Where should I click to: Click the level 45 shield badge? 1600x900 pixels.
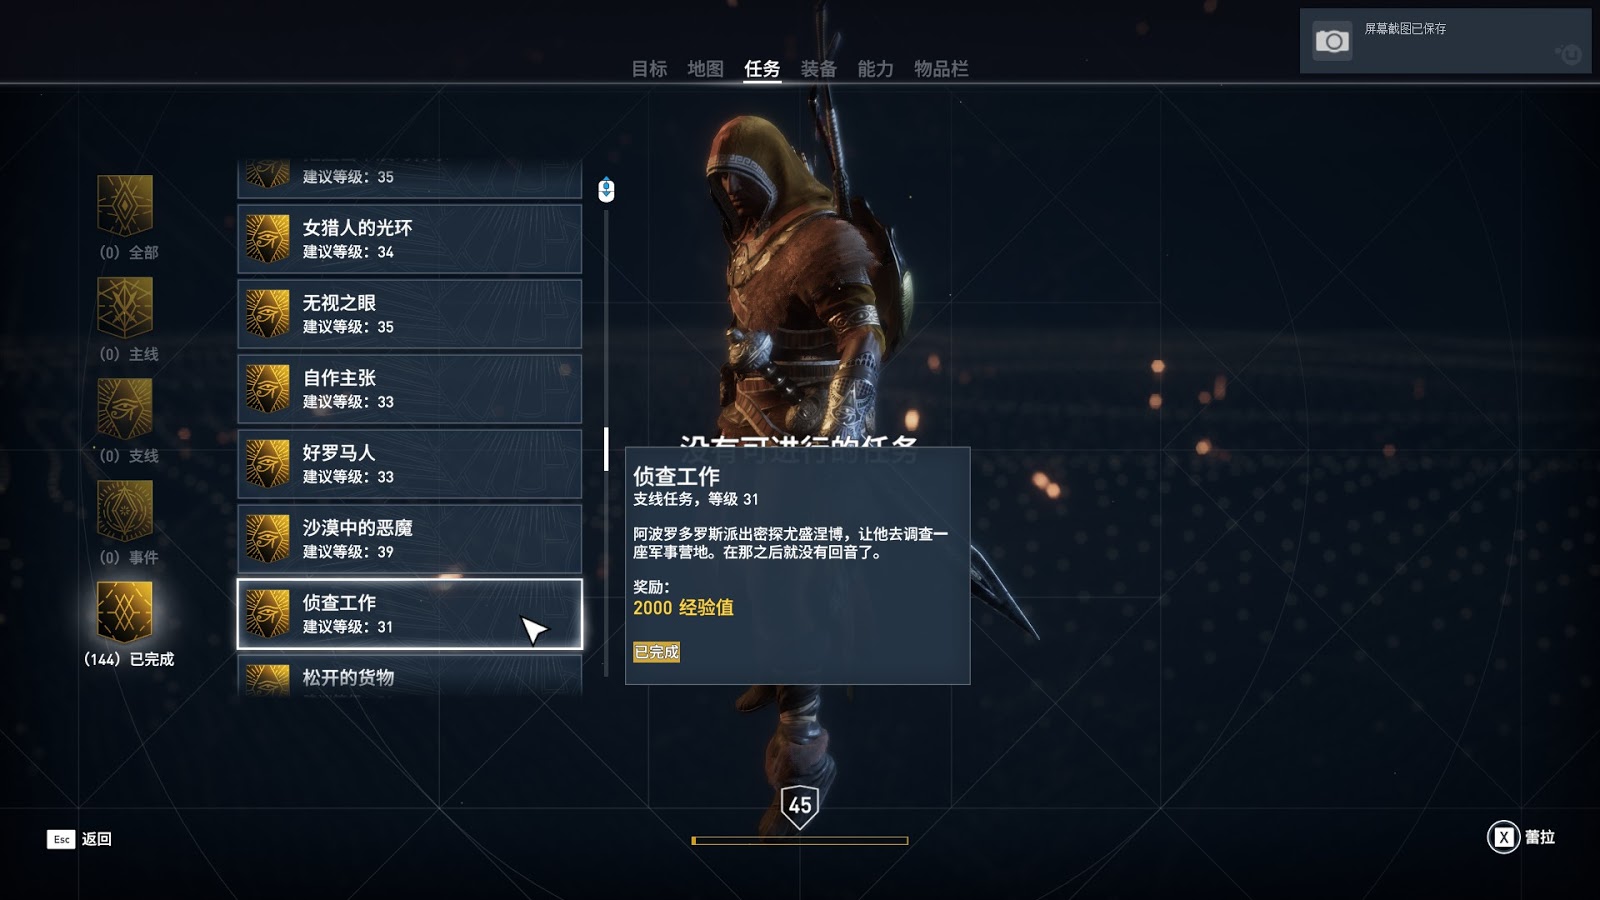(800, 806)
